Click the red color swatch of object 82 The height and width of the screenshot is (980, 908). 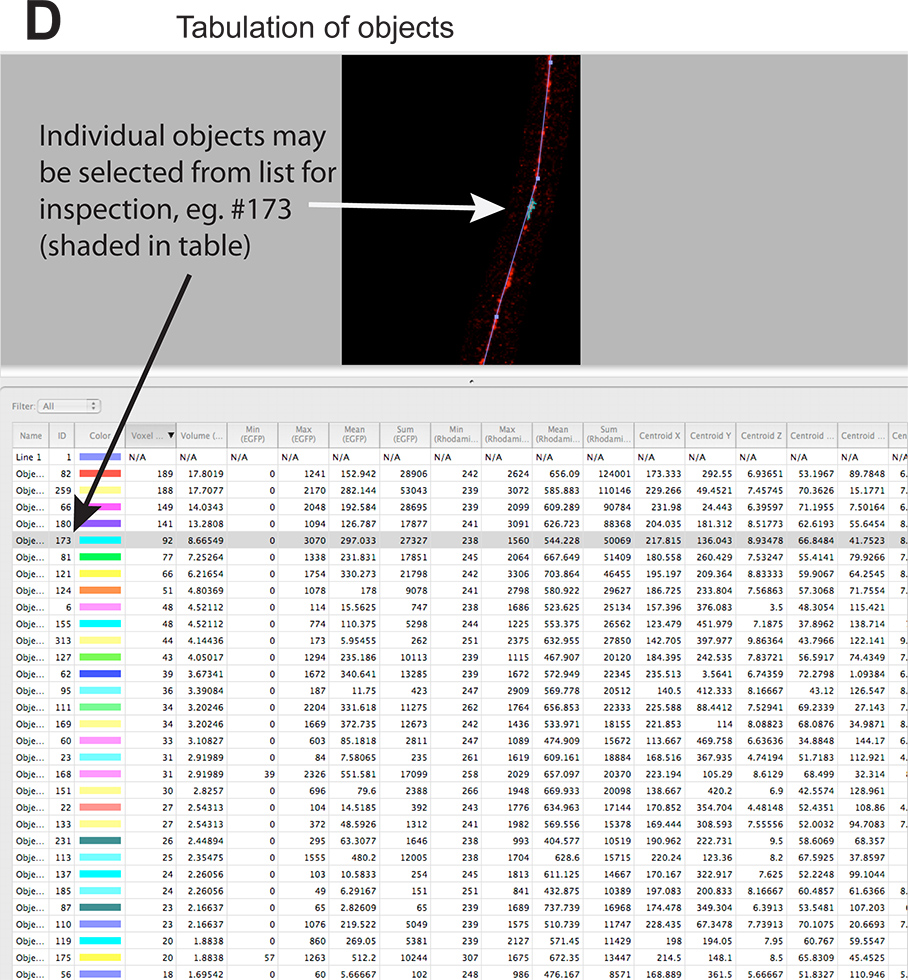(x=100, y=474)
